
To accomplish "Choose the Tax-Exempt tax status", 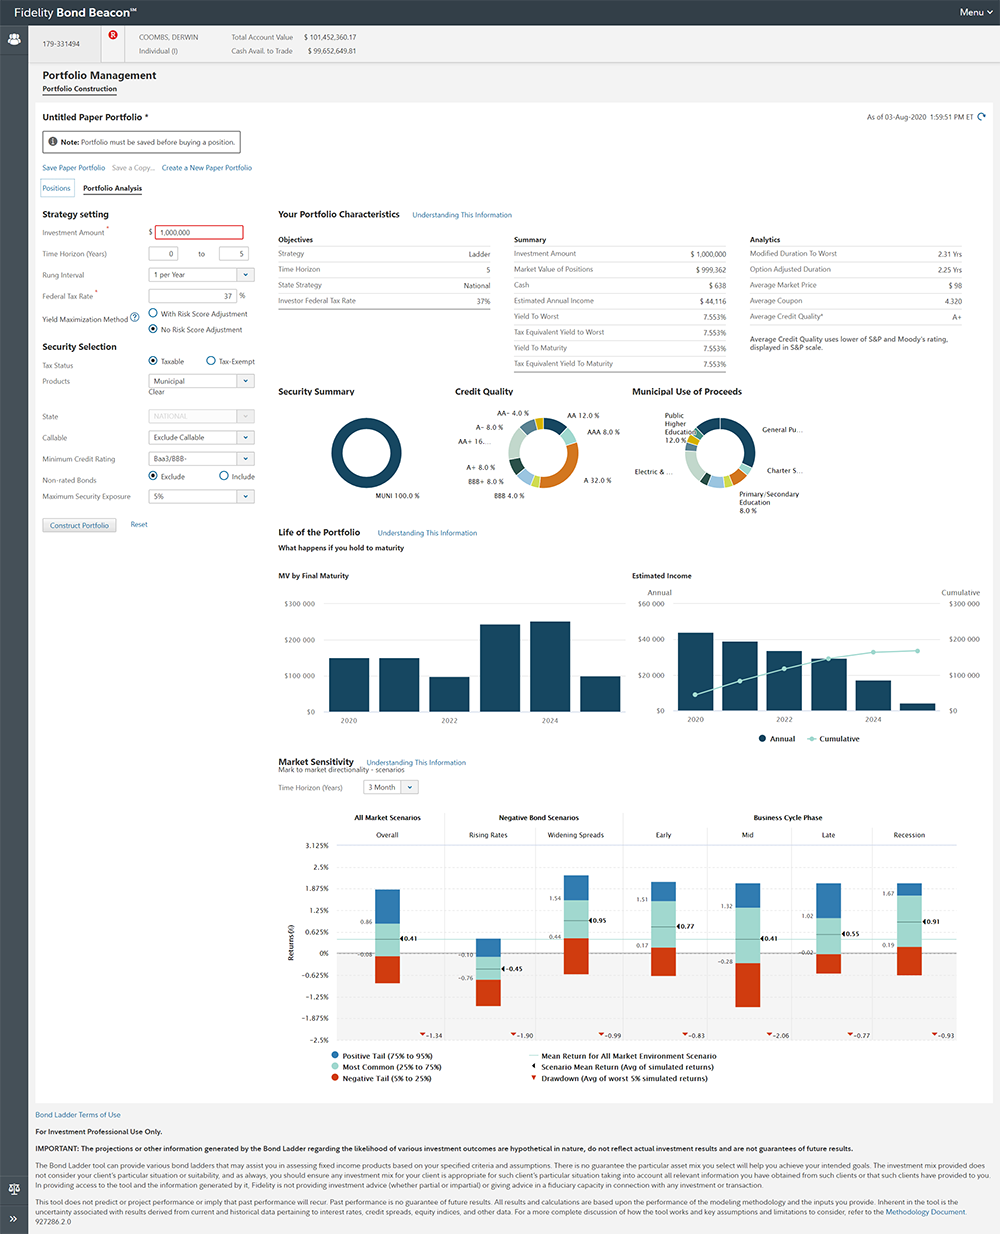I will pos(211,361).
